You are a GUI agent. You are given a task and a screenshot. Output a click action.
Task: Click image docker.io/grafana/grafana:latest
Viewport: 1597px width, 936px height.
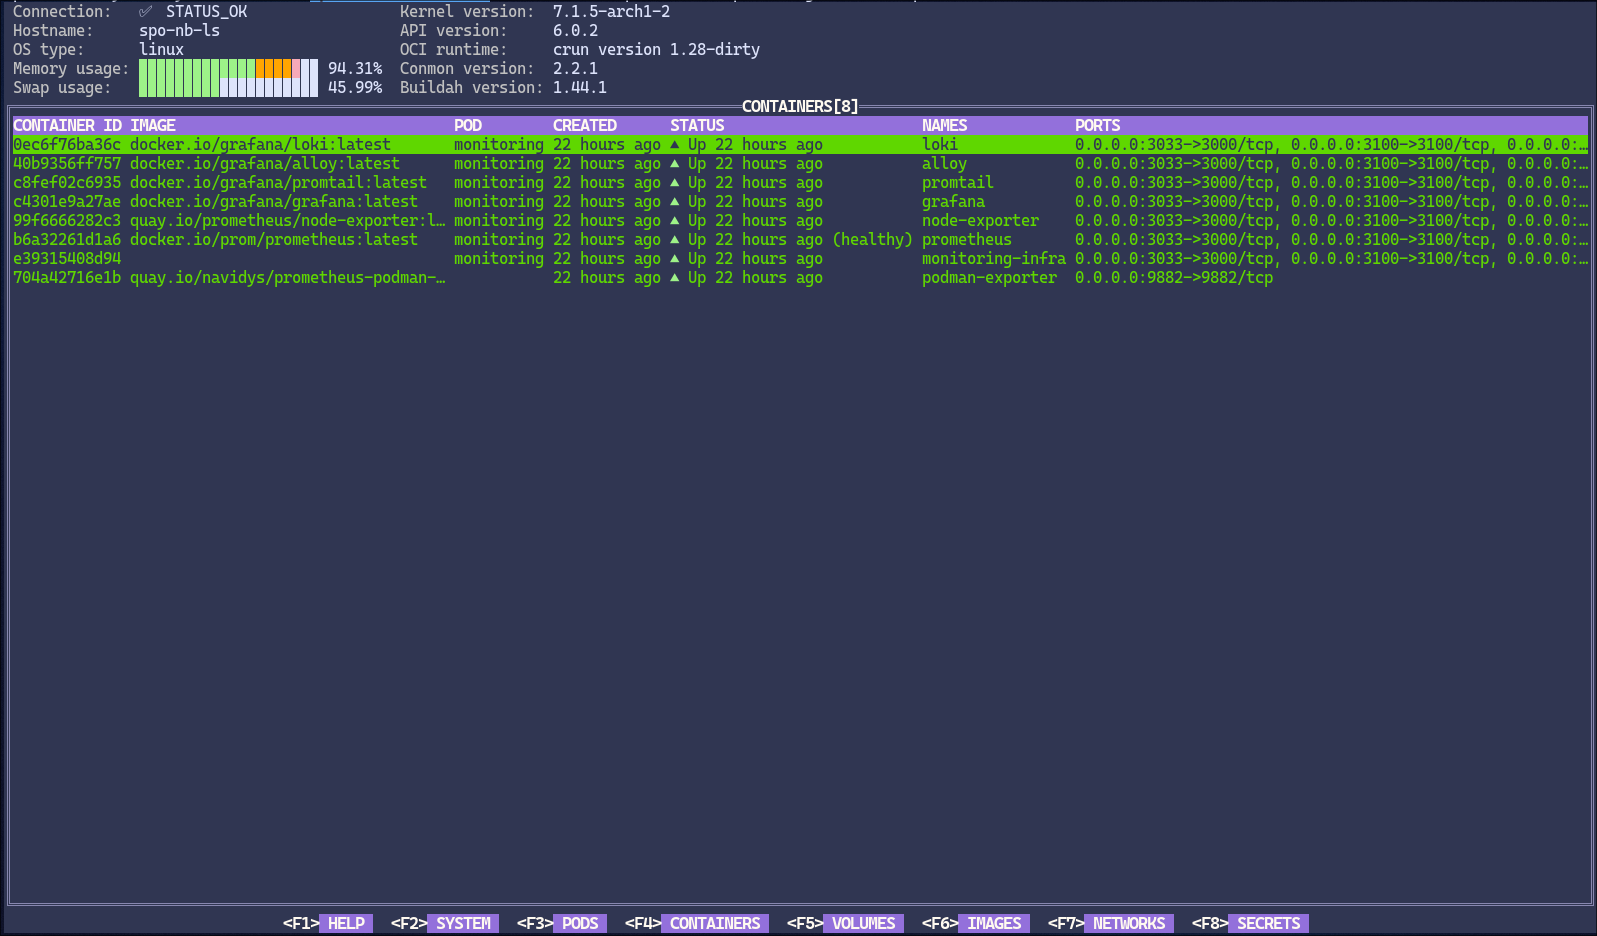(274, 201)
